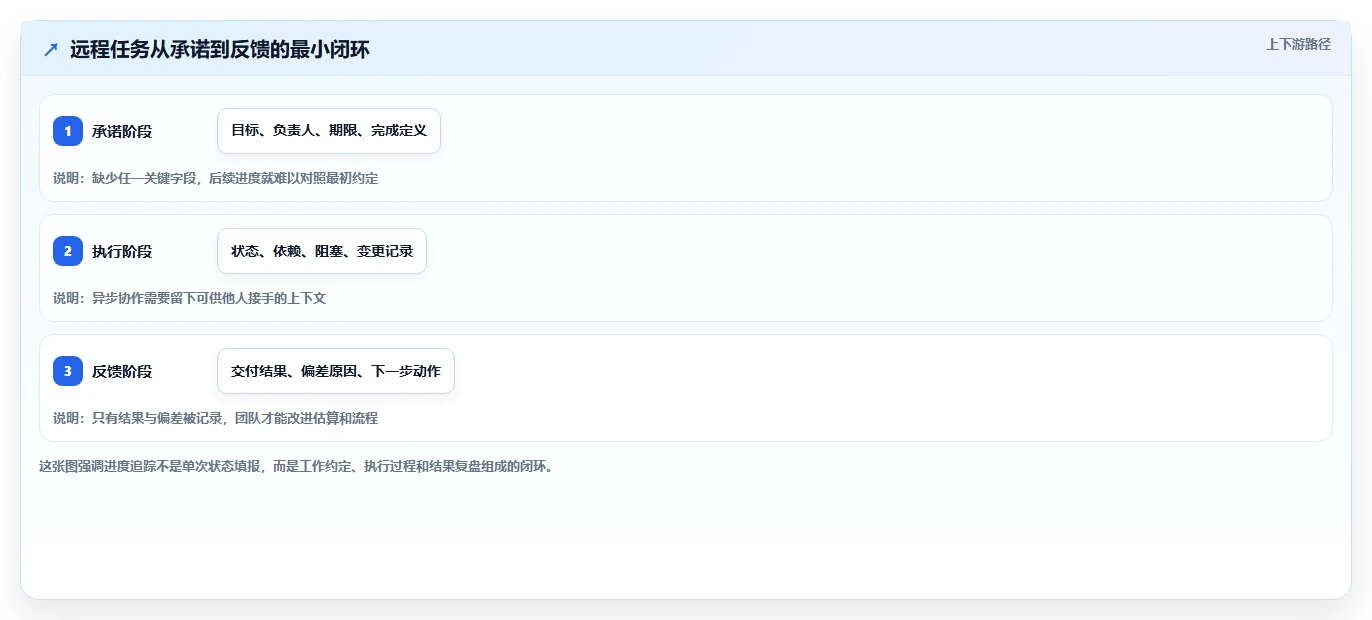This screenshot has height=620, width=1372.
Task: Click the title 远程任务从承诺到反馈的最小闭环
Action: 220,50
